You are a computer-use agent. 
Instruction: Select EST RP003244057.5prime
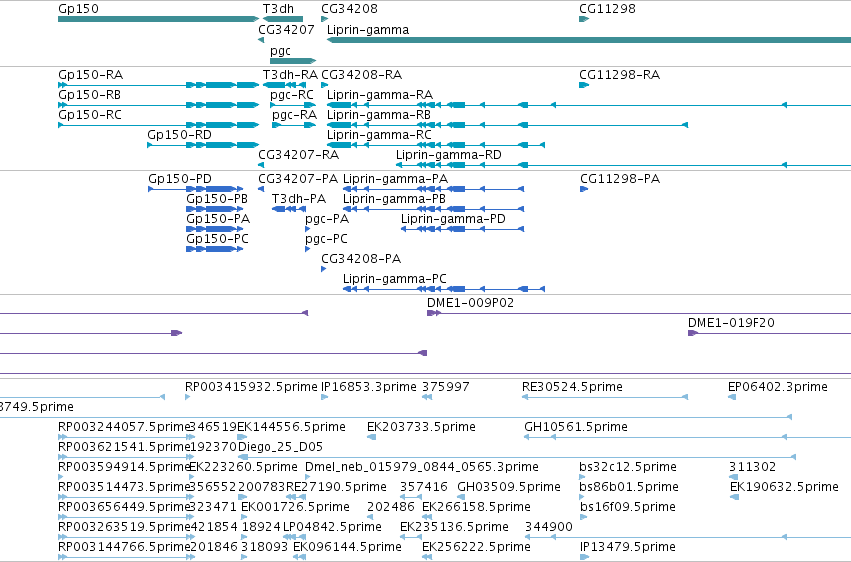(126, 437)
